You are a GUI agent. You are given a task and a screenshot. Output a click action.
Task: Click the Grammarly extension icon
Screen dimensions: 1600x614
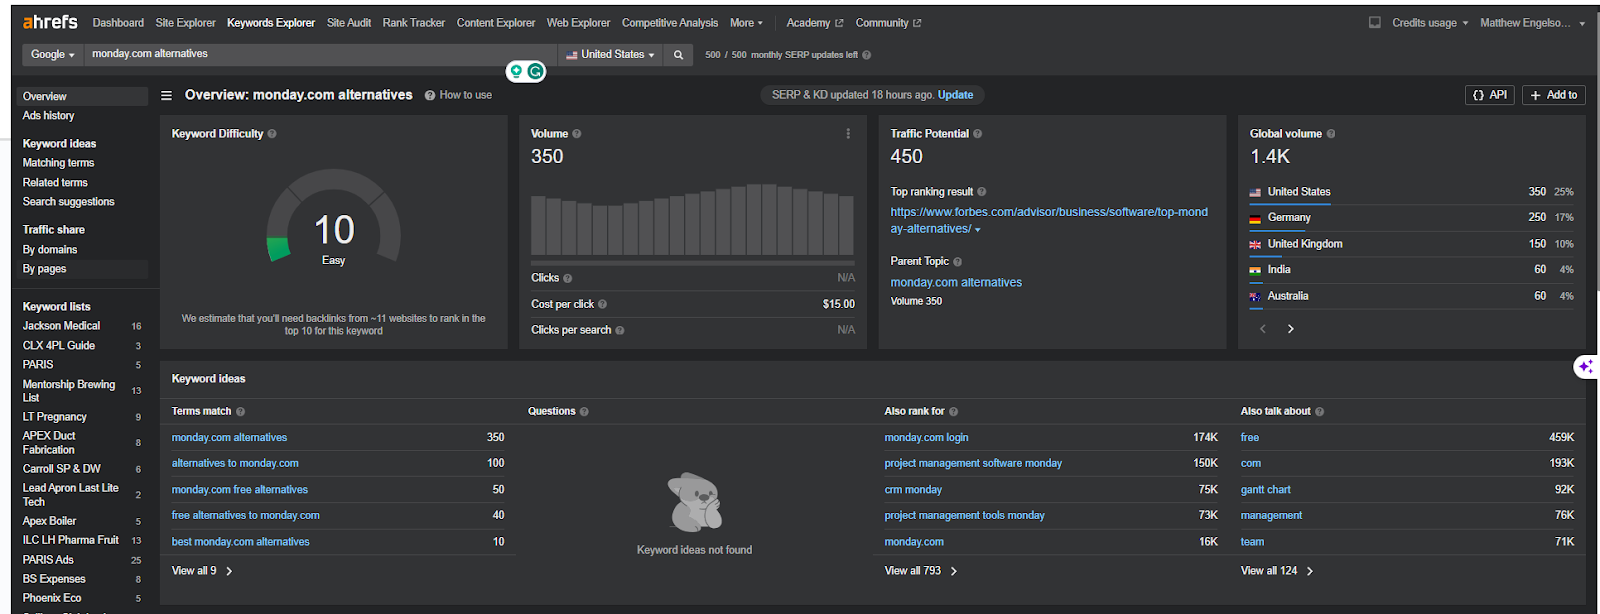(x=536, y=71)
